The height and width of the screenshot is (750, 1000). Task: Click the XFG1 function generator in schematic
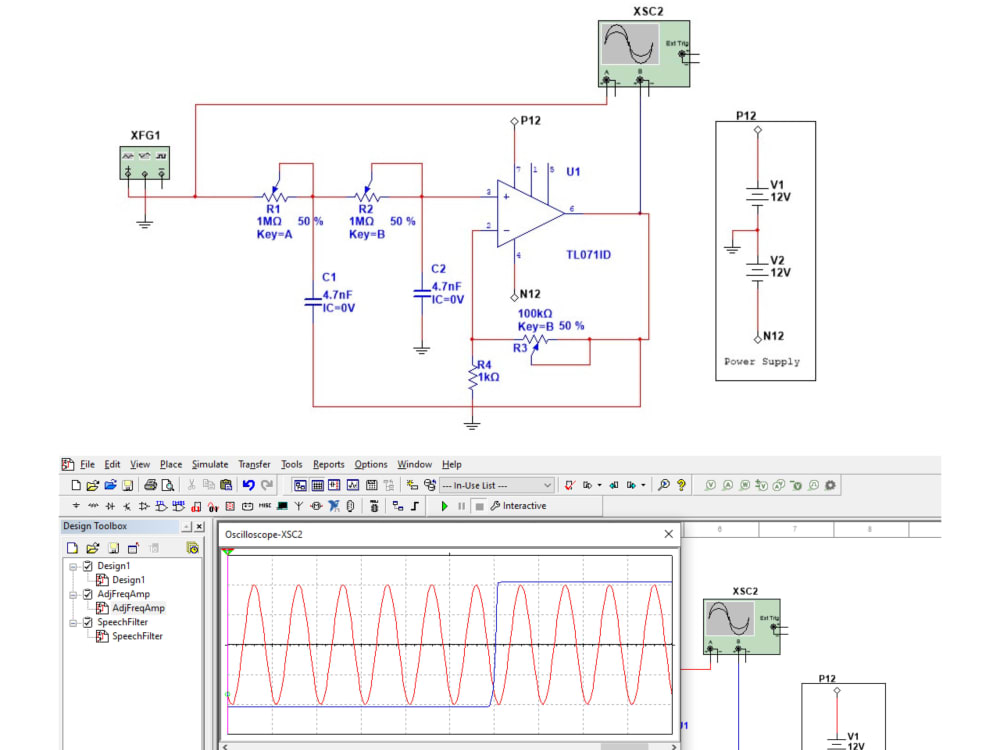pos(145,163)
